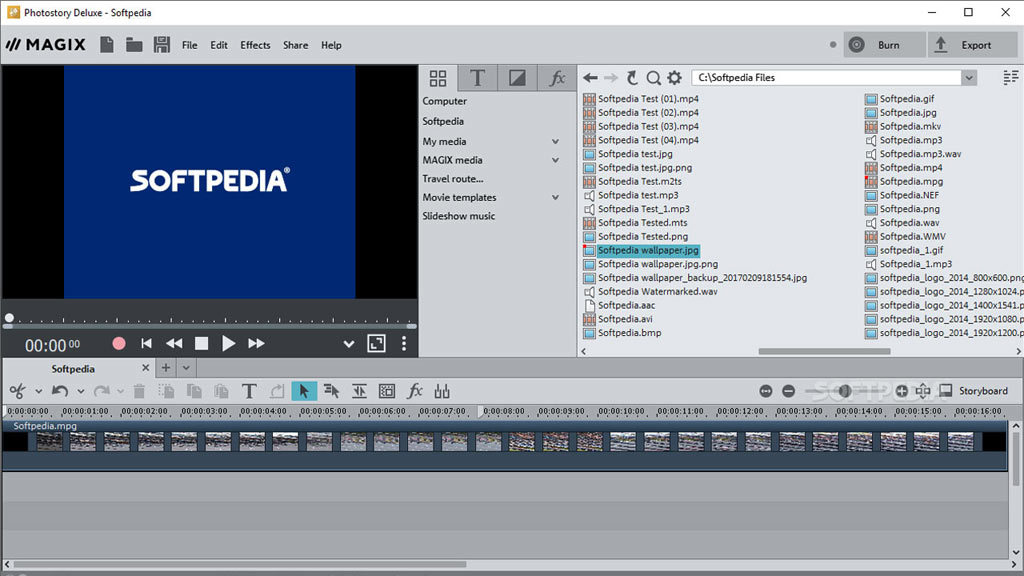Open the cut tool options dropdown
The image size is (1024, 576).
[x=39, y=392]
